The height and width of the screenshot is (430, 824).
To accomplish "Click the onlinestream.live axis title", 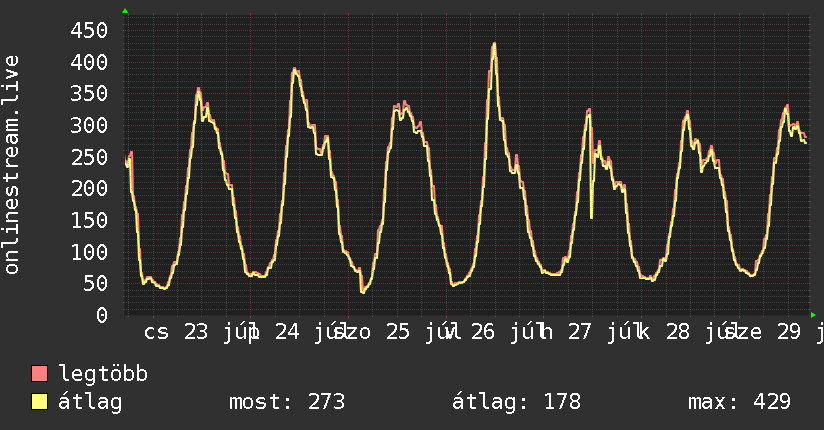I will click(11, 165).
